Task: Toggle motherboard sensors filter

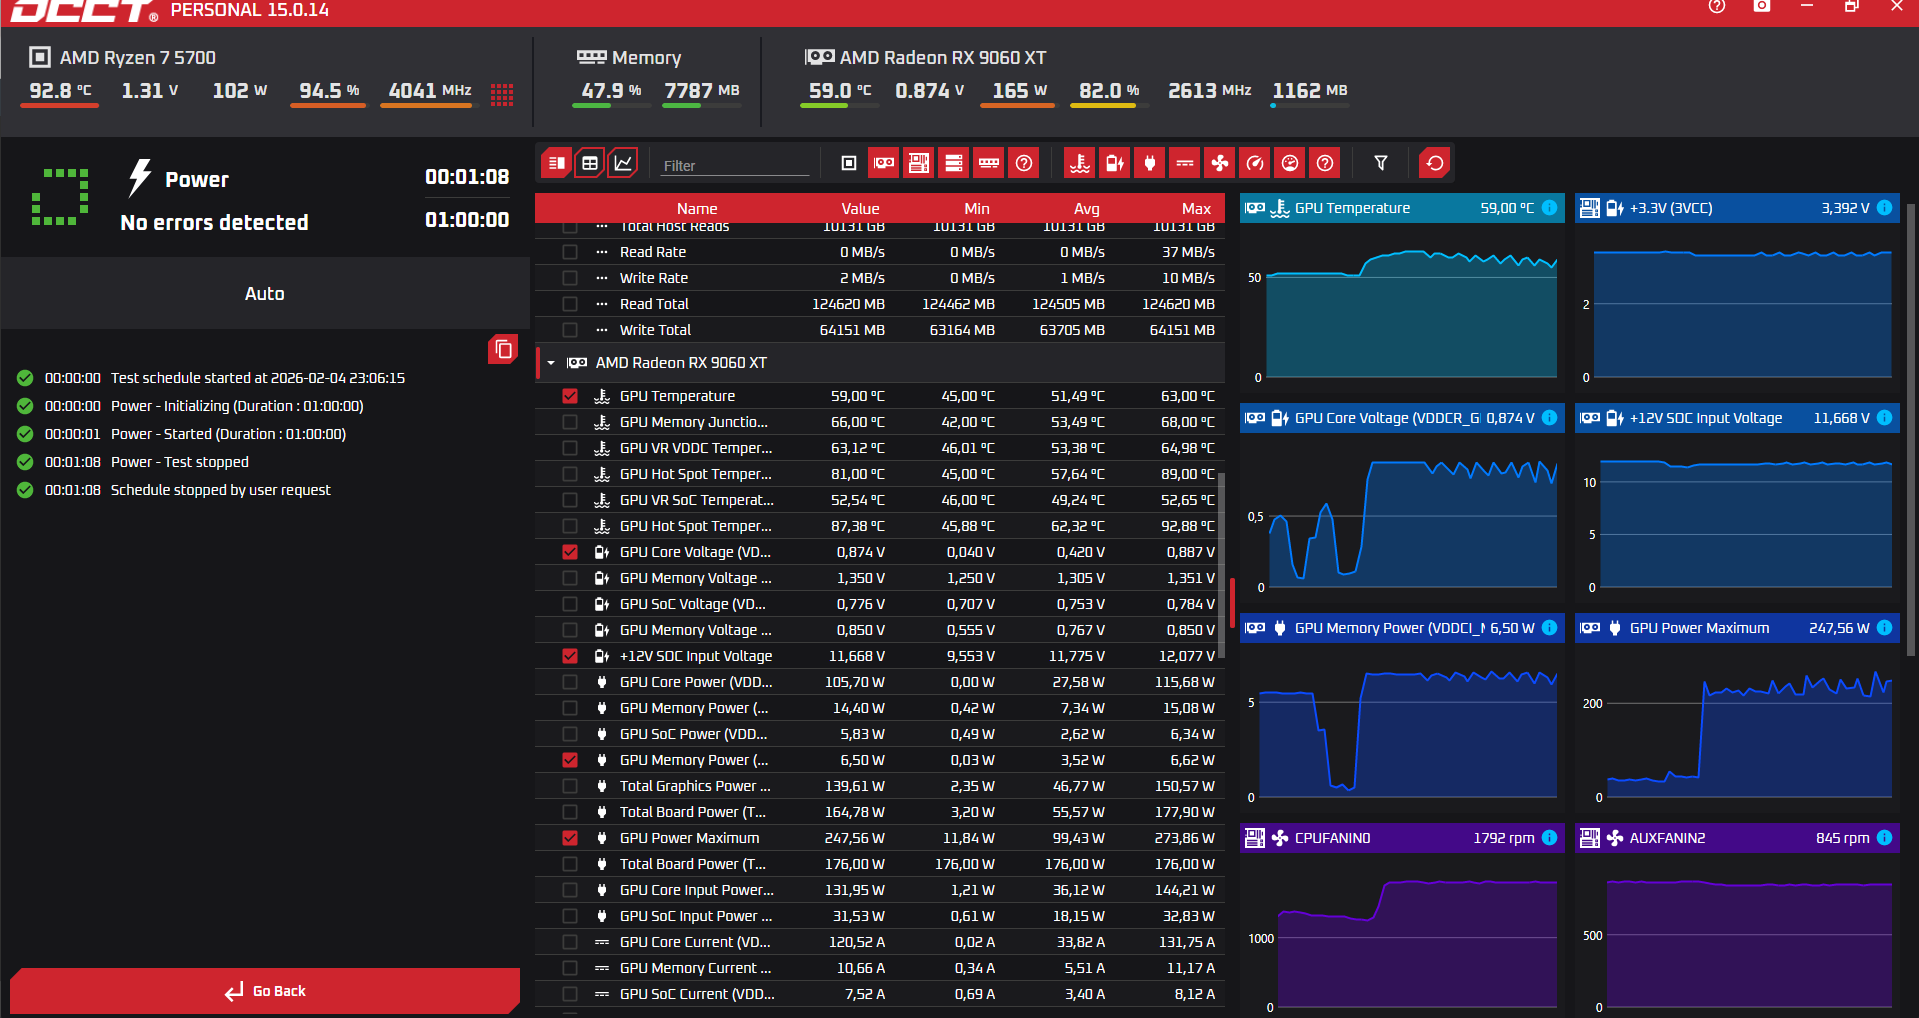Action: pos(919,163)
